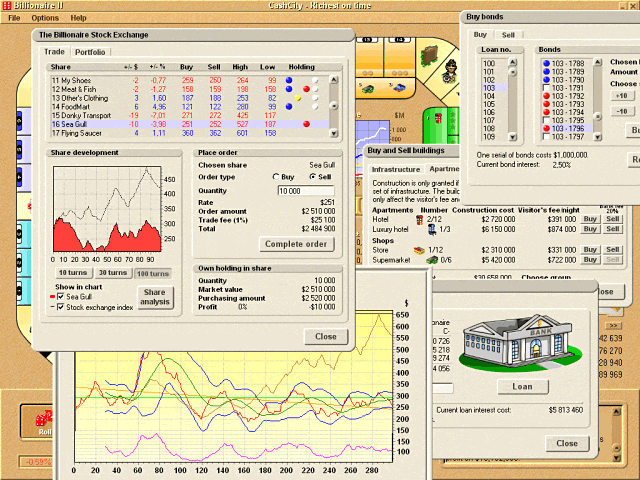Open Share analysis
This screenshot has height=480, width=640.
click(x=155, y=297)
